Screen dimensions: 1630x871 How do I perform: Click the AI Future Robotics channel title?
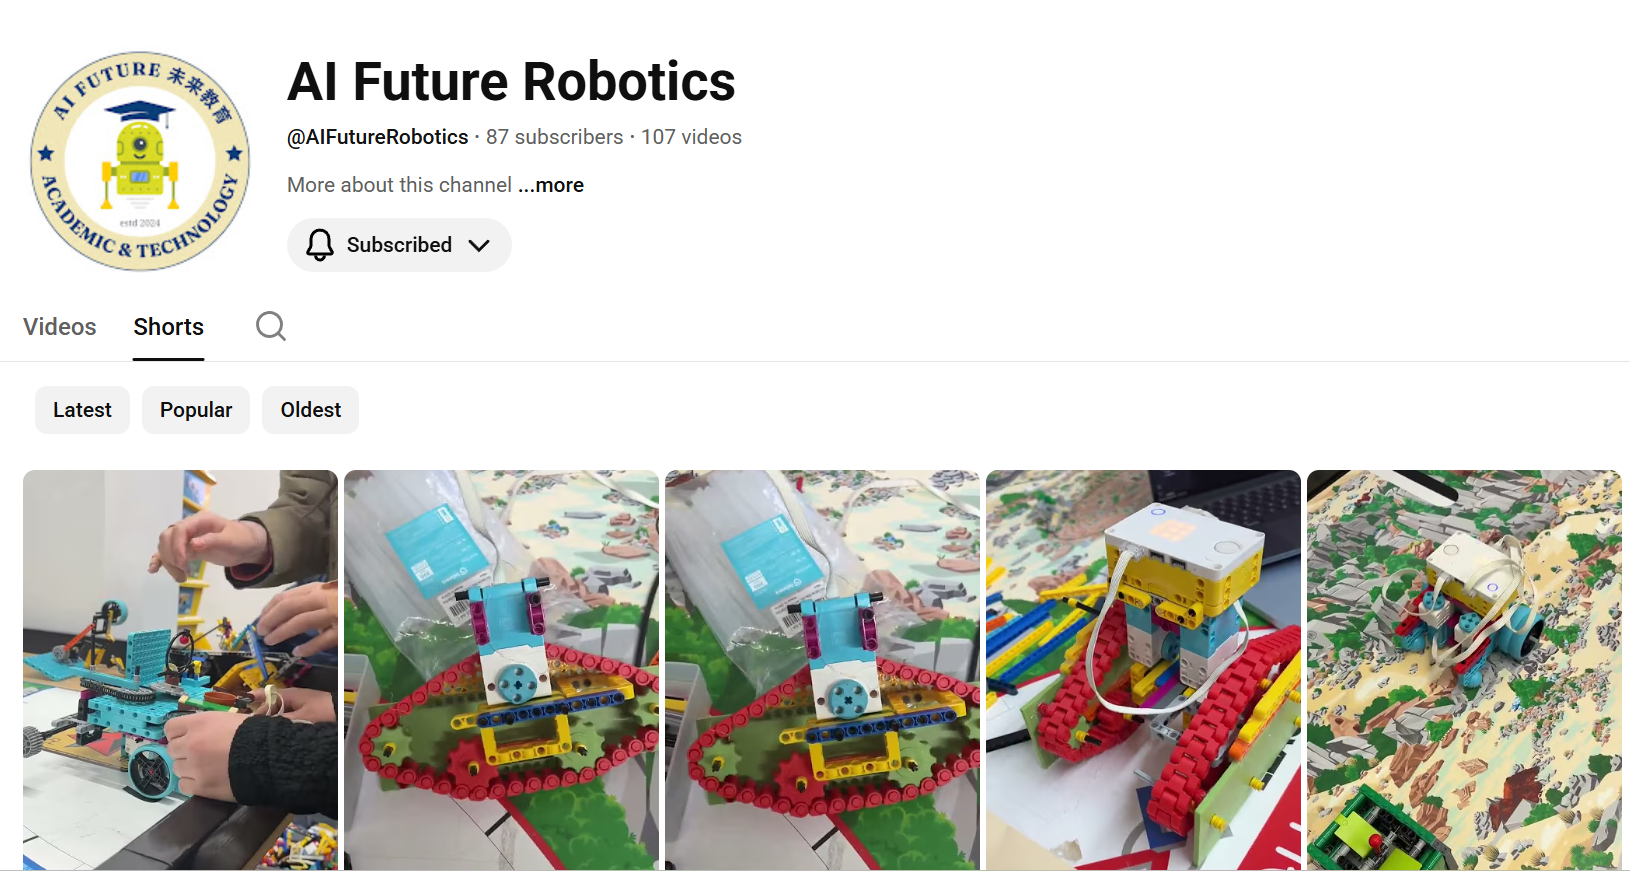pyautogui.click(x=511, y=81)
